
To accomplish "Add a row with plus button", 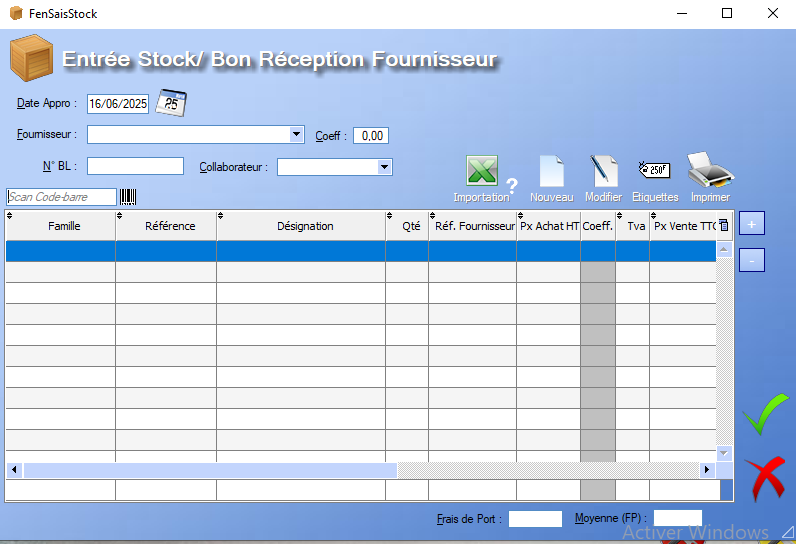I will click(752, 223).
